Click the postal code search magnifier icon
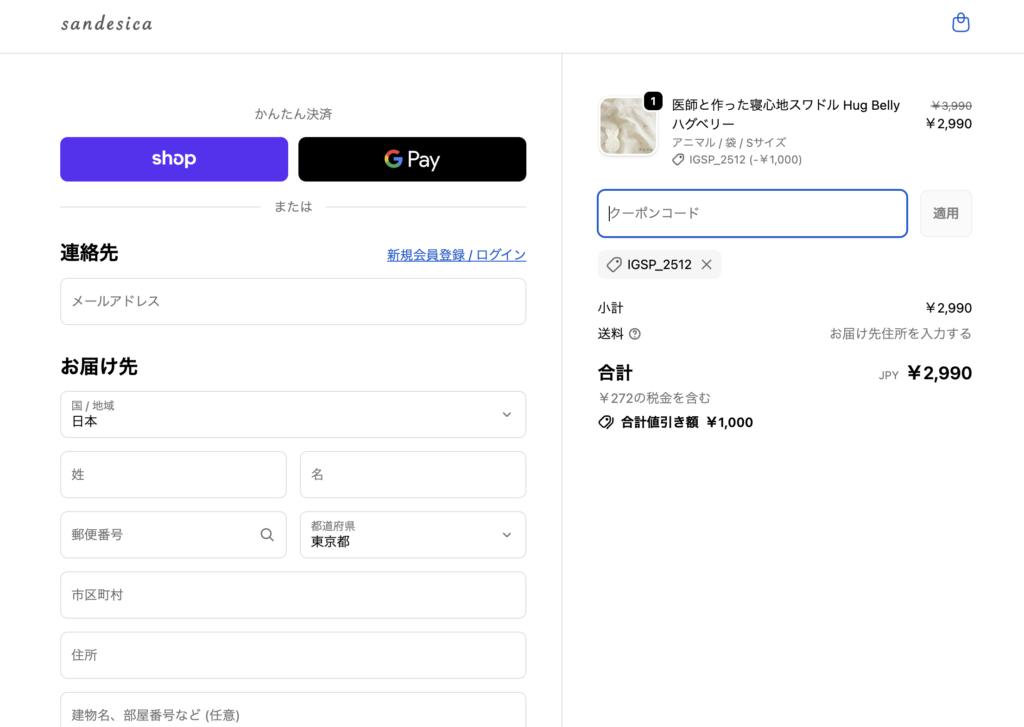The height and width of the screenshot is (727, 1024). click(267, 535)
